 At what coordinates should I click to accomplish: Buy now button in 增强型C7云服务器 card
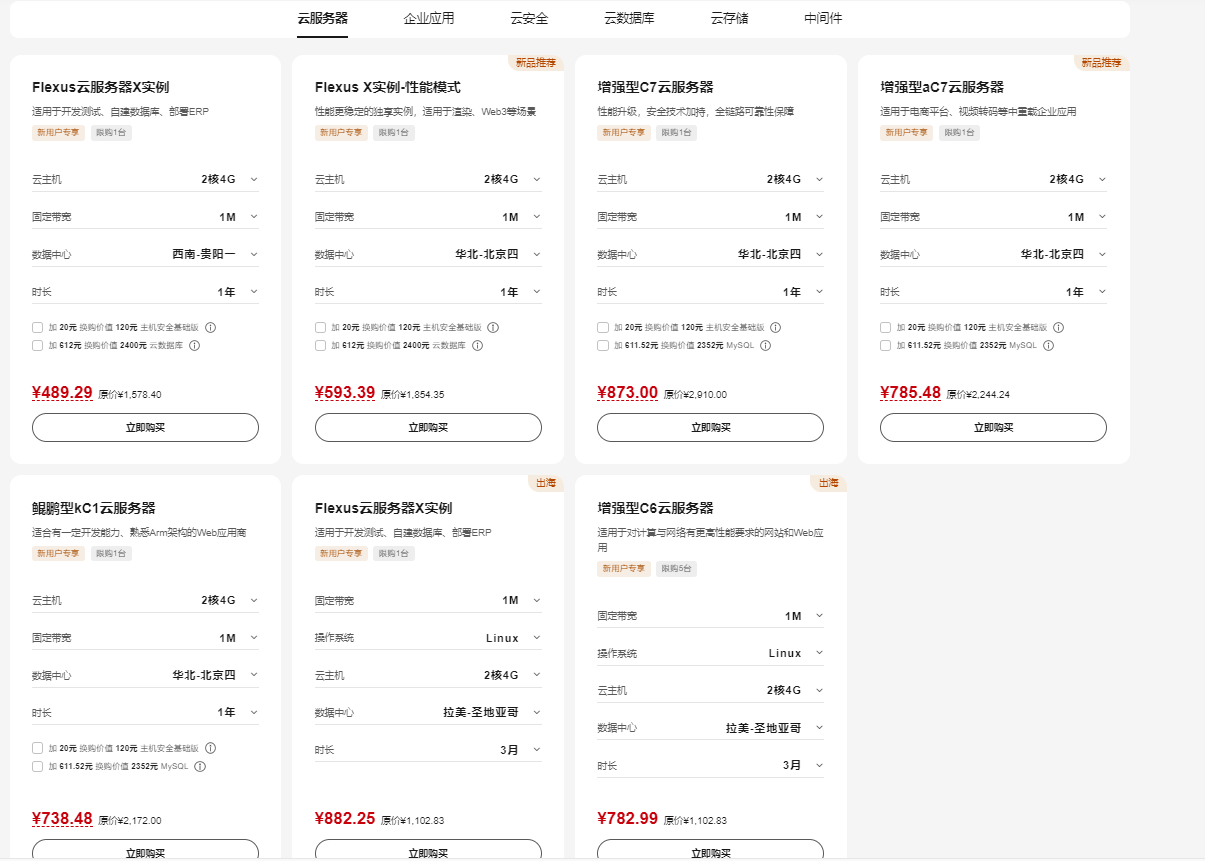pos(711,427)
